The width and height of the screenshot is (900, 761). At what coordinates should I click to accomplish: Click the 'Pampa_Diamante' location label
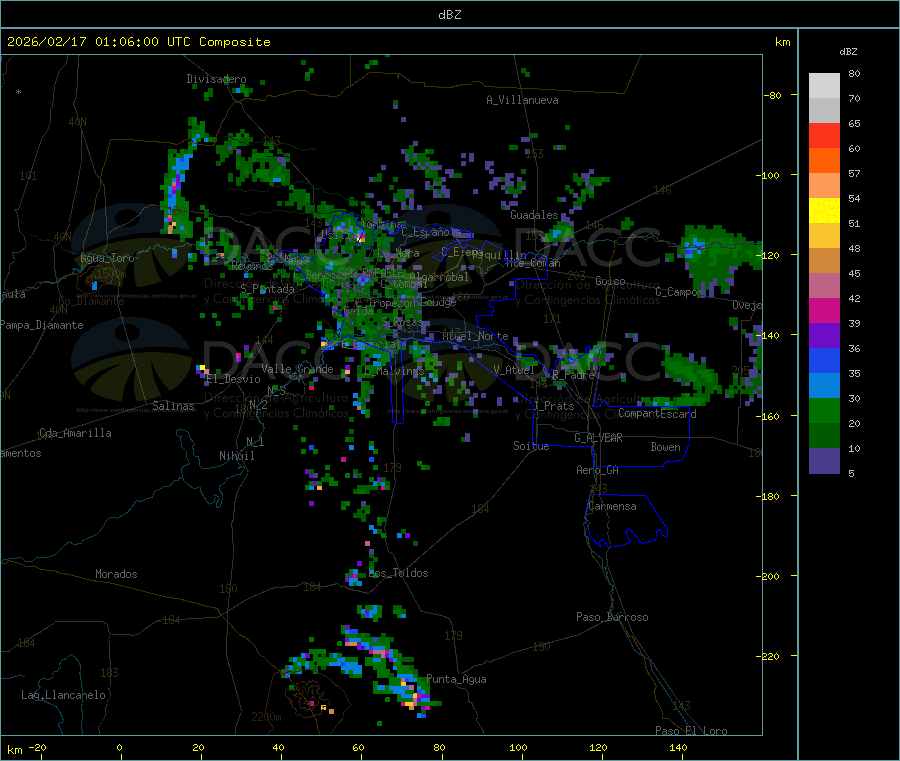42,325
